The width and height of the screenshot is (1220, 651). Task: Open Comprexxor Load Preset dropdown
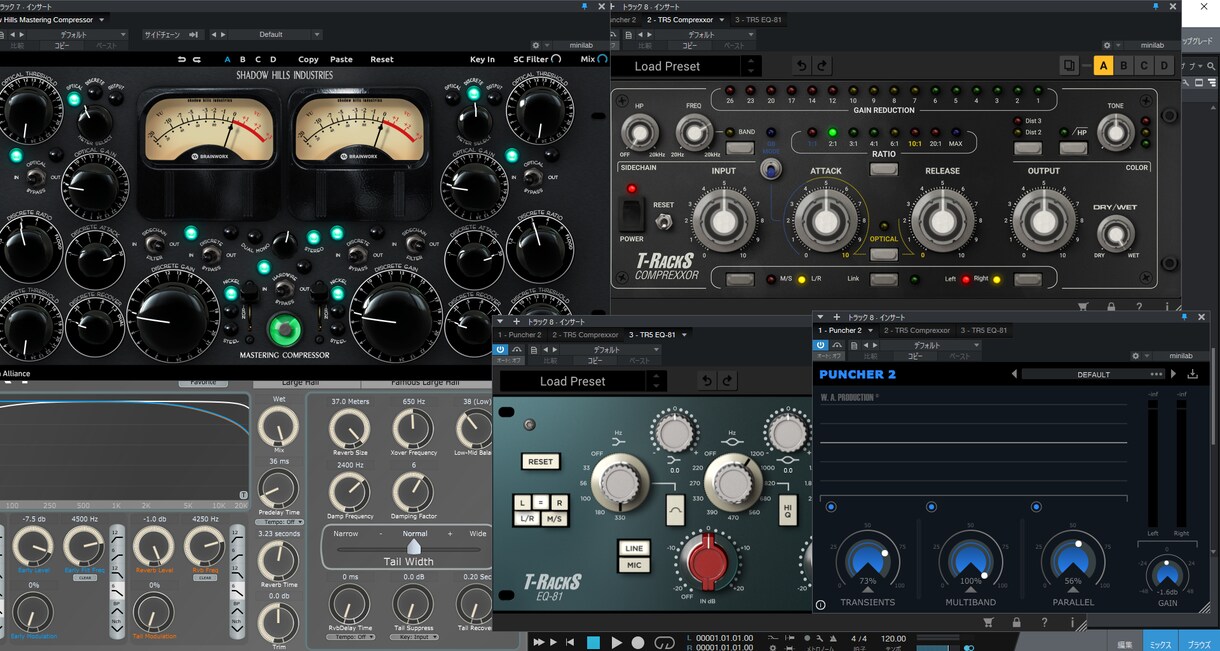pos(685,66)
